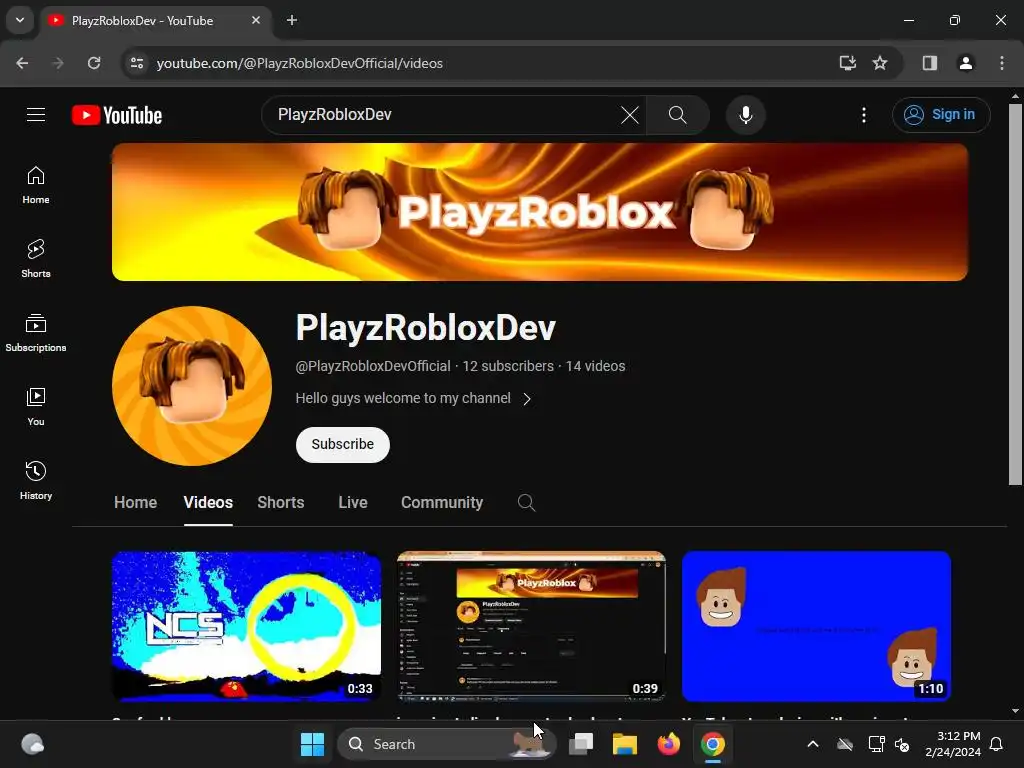Click the browser address bar URL

coord(300,63)
